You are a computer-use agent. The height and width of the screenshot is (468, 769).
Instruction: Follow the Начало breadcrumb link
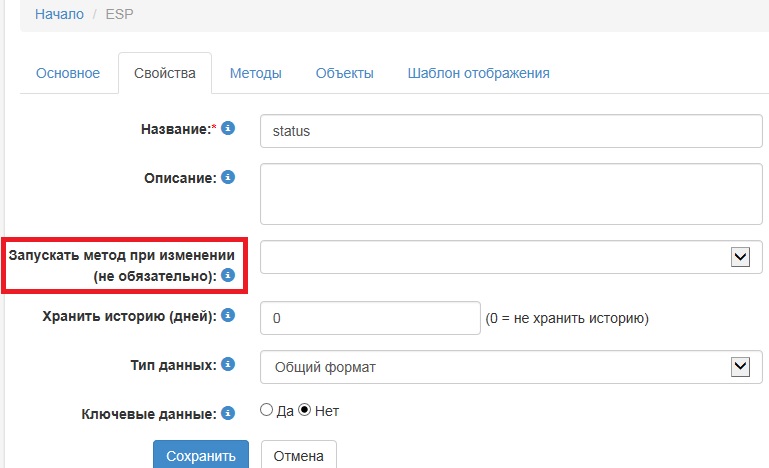click(59, 14)
